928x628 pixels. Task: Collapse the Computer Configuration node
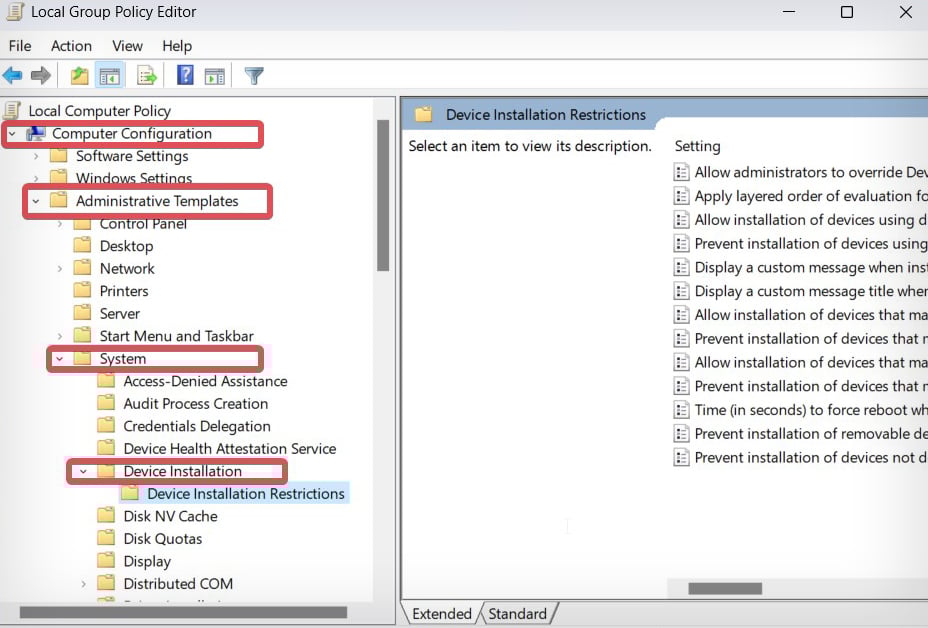click(12, 134)
